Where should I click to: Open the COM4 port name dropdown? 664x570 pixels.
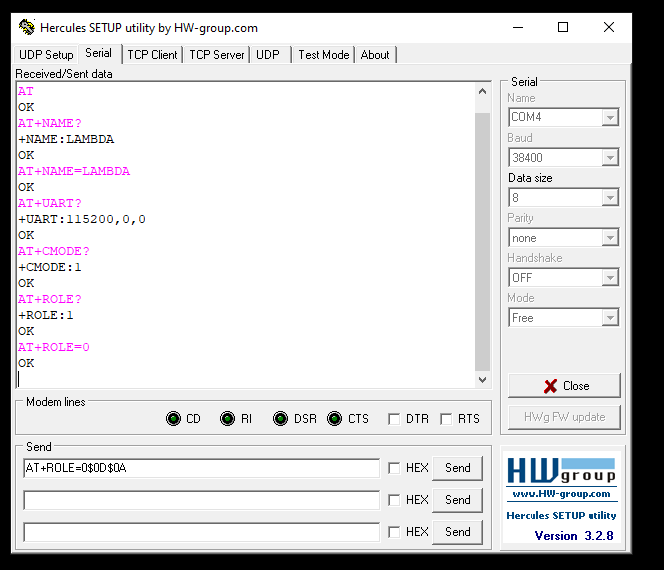610,117
